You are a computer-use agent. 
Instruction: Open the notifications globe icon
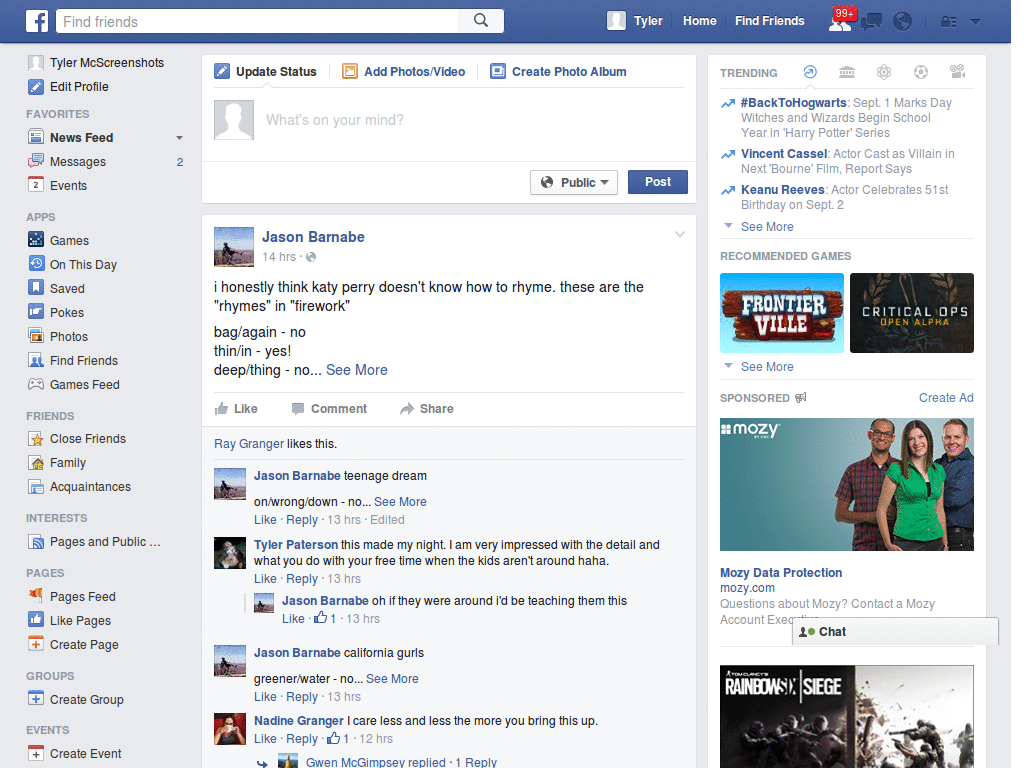coord(903,22)
